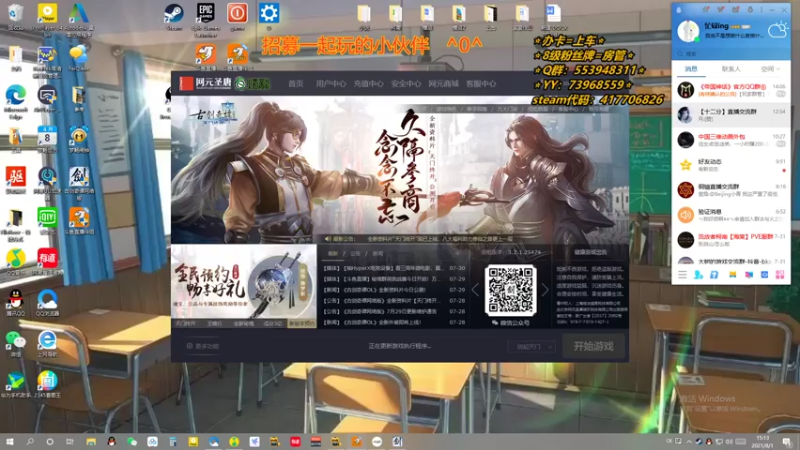
Task: Expand the 空间 dropdown tab in QQ
Action: pos(770,69)
